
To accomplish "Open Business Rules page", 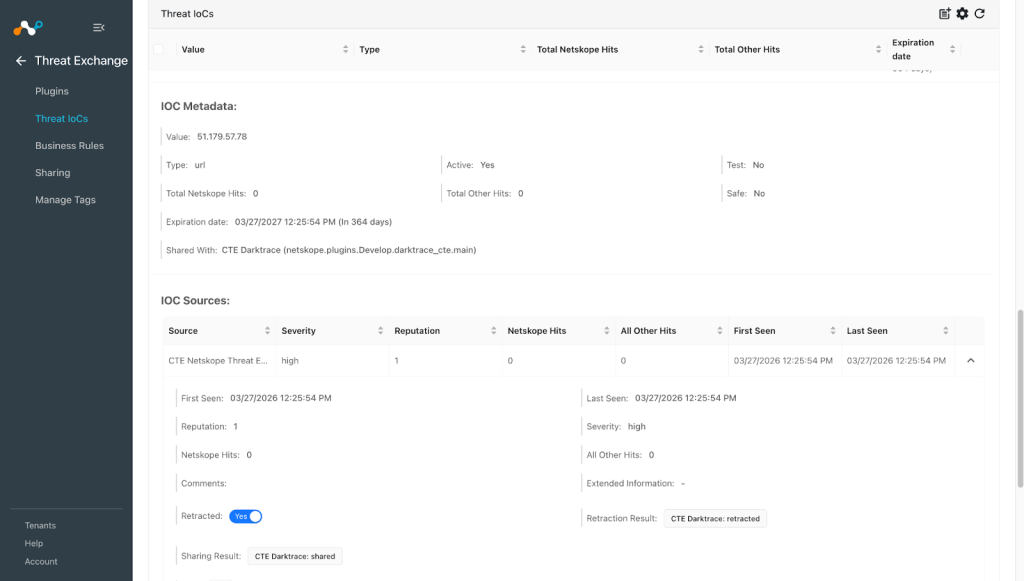I will point(69,146).
